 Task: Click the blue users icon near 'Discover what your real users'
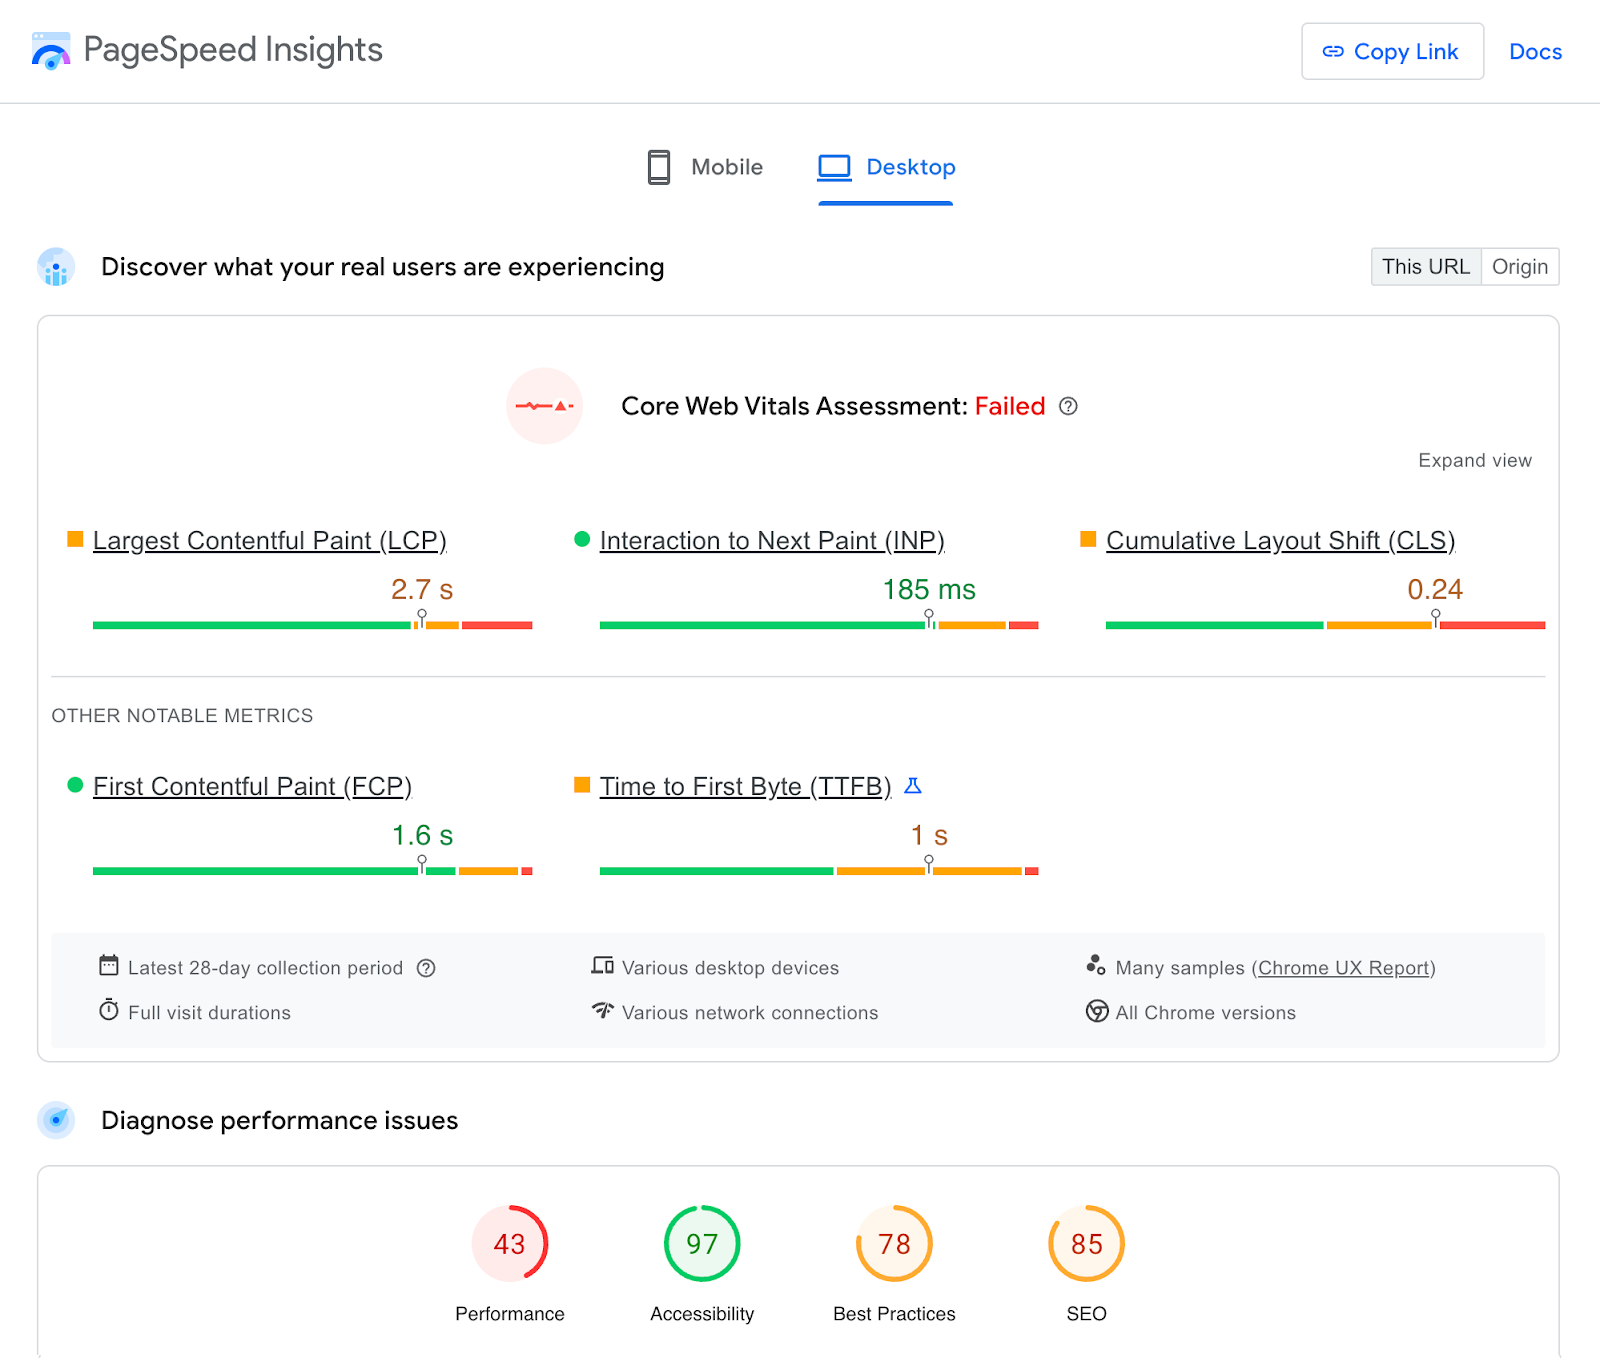(x=56, y=267)
